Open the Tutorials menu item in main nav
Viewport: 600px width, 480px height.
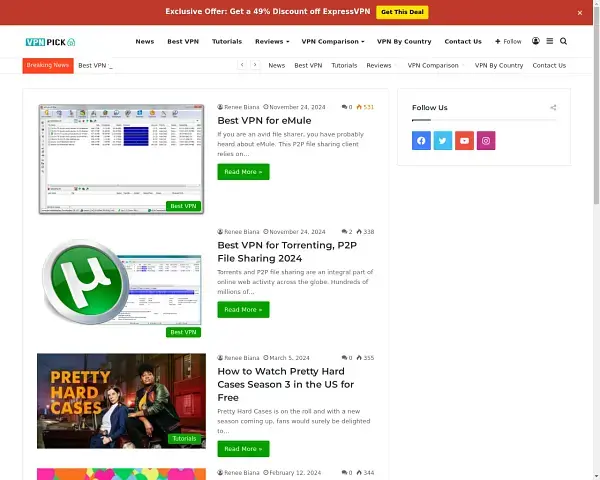[x=227, y=42]
